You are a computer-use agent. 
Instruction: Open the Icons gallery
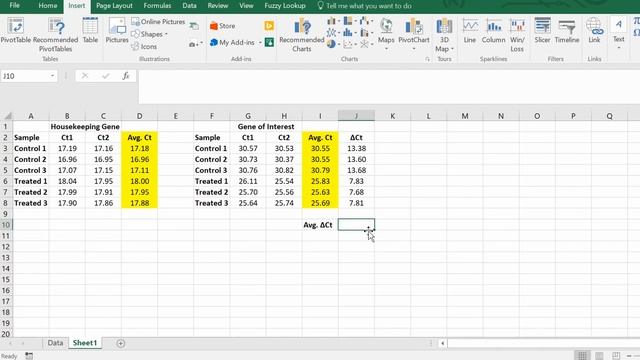tap(144, 47)
